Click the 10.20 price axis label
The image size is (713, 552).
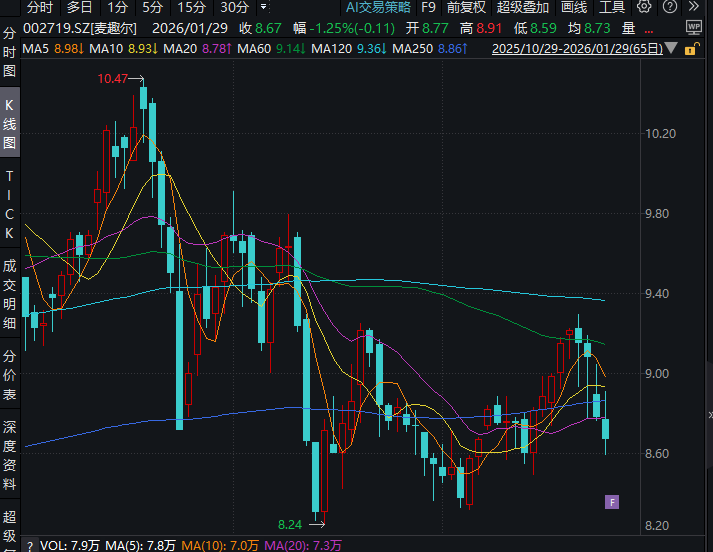pos(661,134)
